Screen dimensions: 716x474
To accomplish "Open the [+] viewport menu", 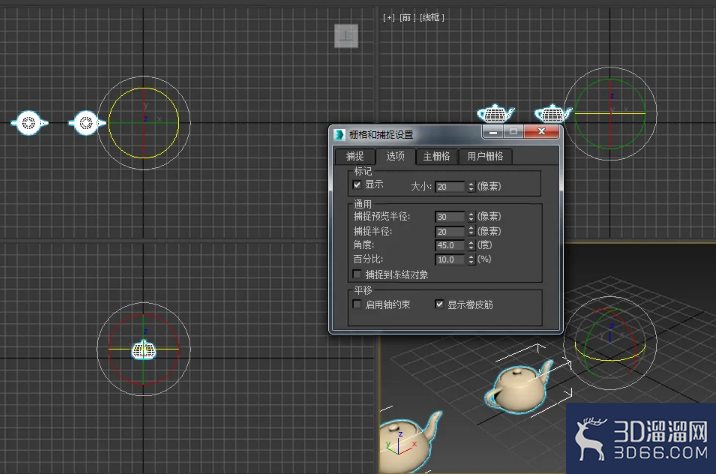I will [x=389, y=18].
